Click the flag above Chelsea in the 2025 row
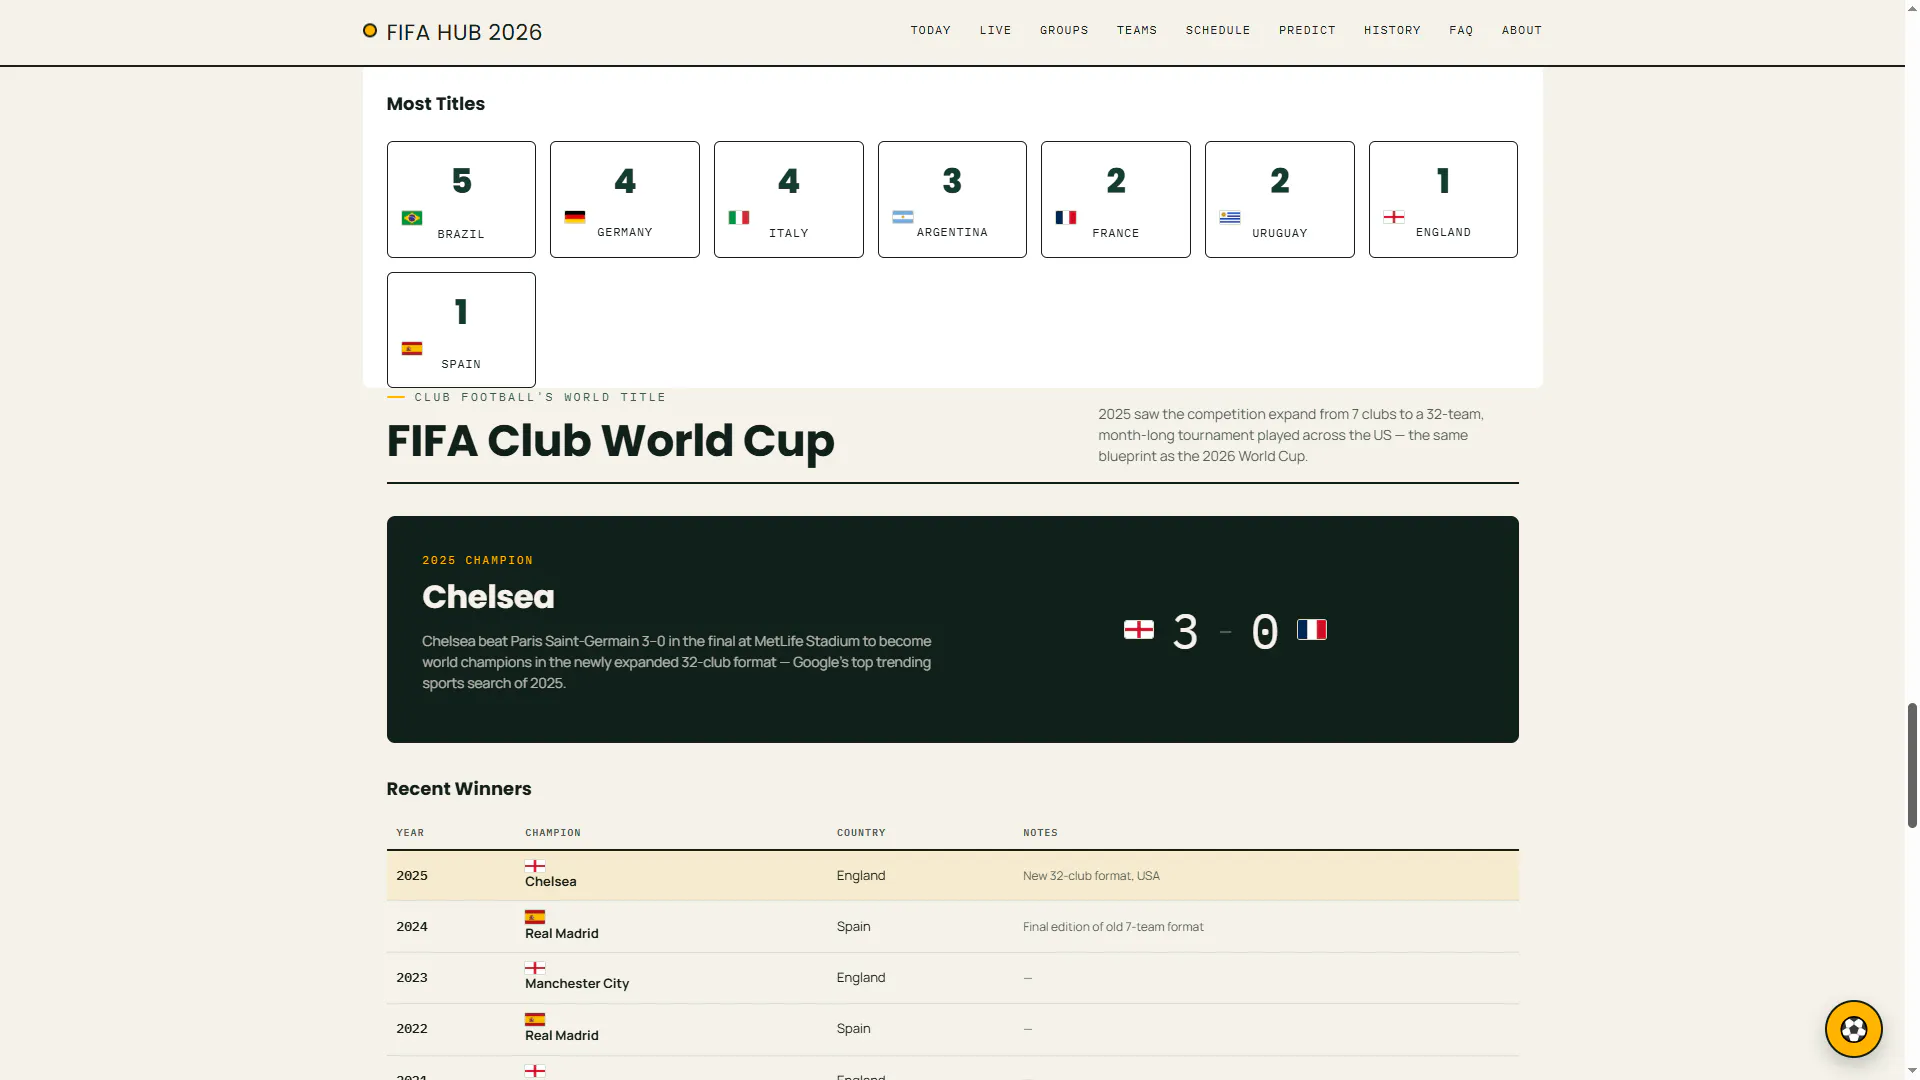Image resolution: width=1920 pixels, height=1080 pixels. (535, 866)
